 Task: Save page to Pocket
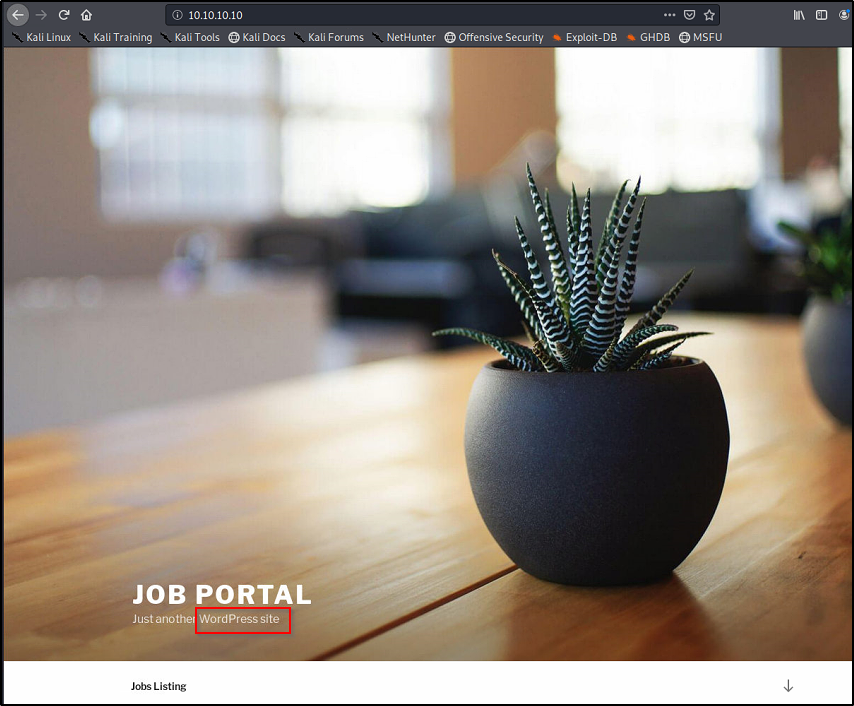pos(690,15)
